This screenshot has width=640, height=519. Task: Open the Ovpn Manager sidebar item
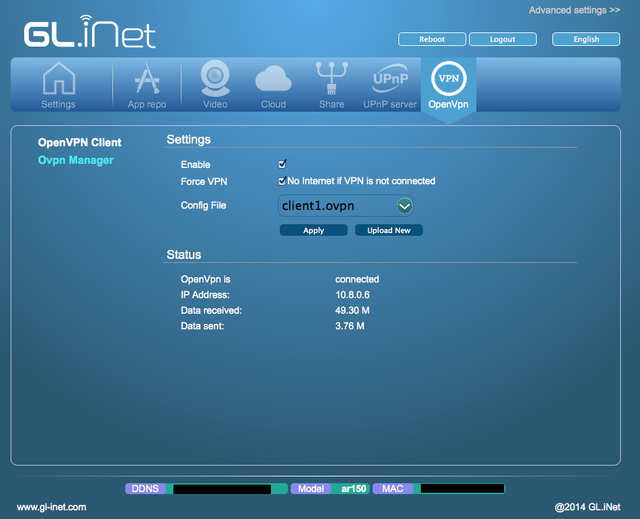click(x=76, y=160)
